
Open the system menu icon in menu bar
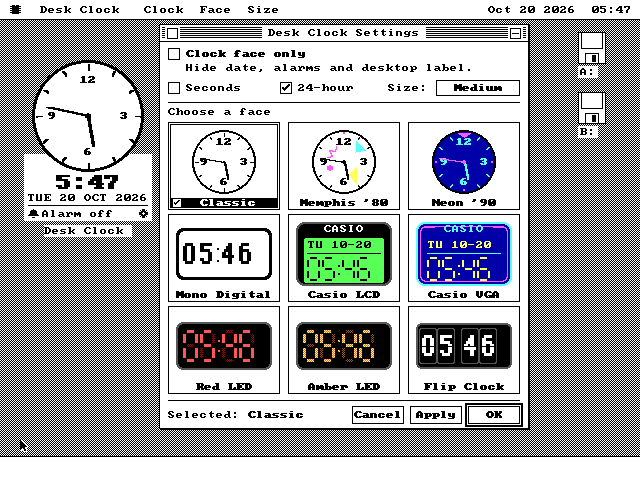16,9
